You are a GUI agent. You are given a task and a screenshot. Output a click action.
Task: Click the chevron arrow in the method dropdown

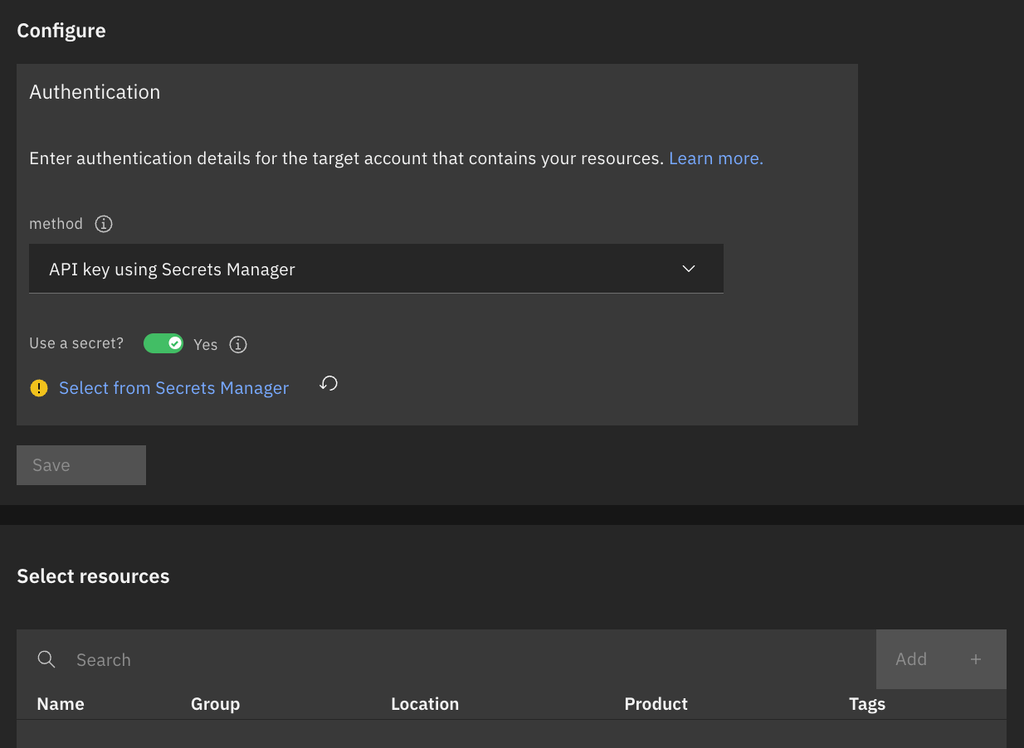pyautogui.click(x=688, y=269)
